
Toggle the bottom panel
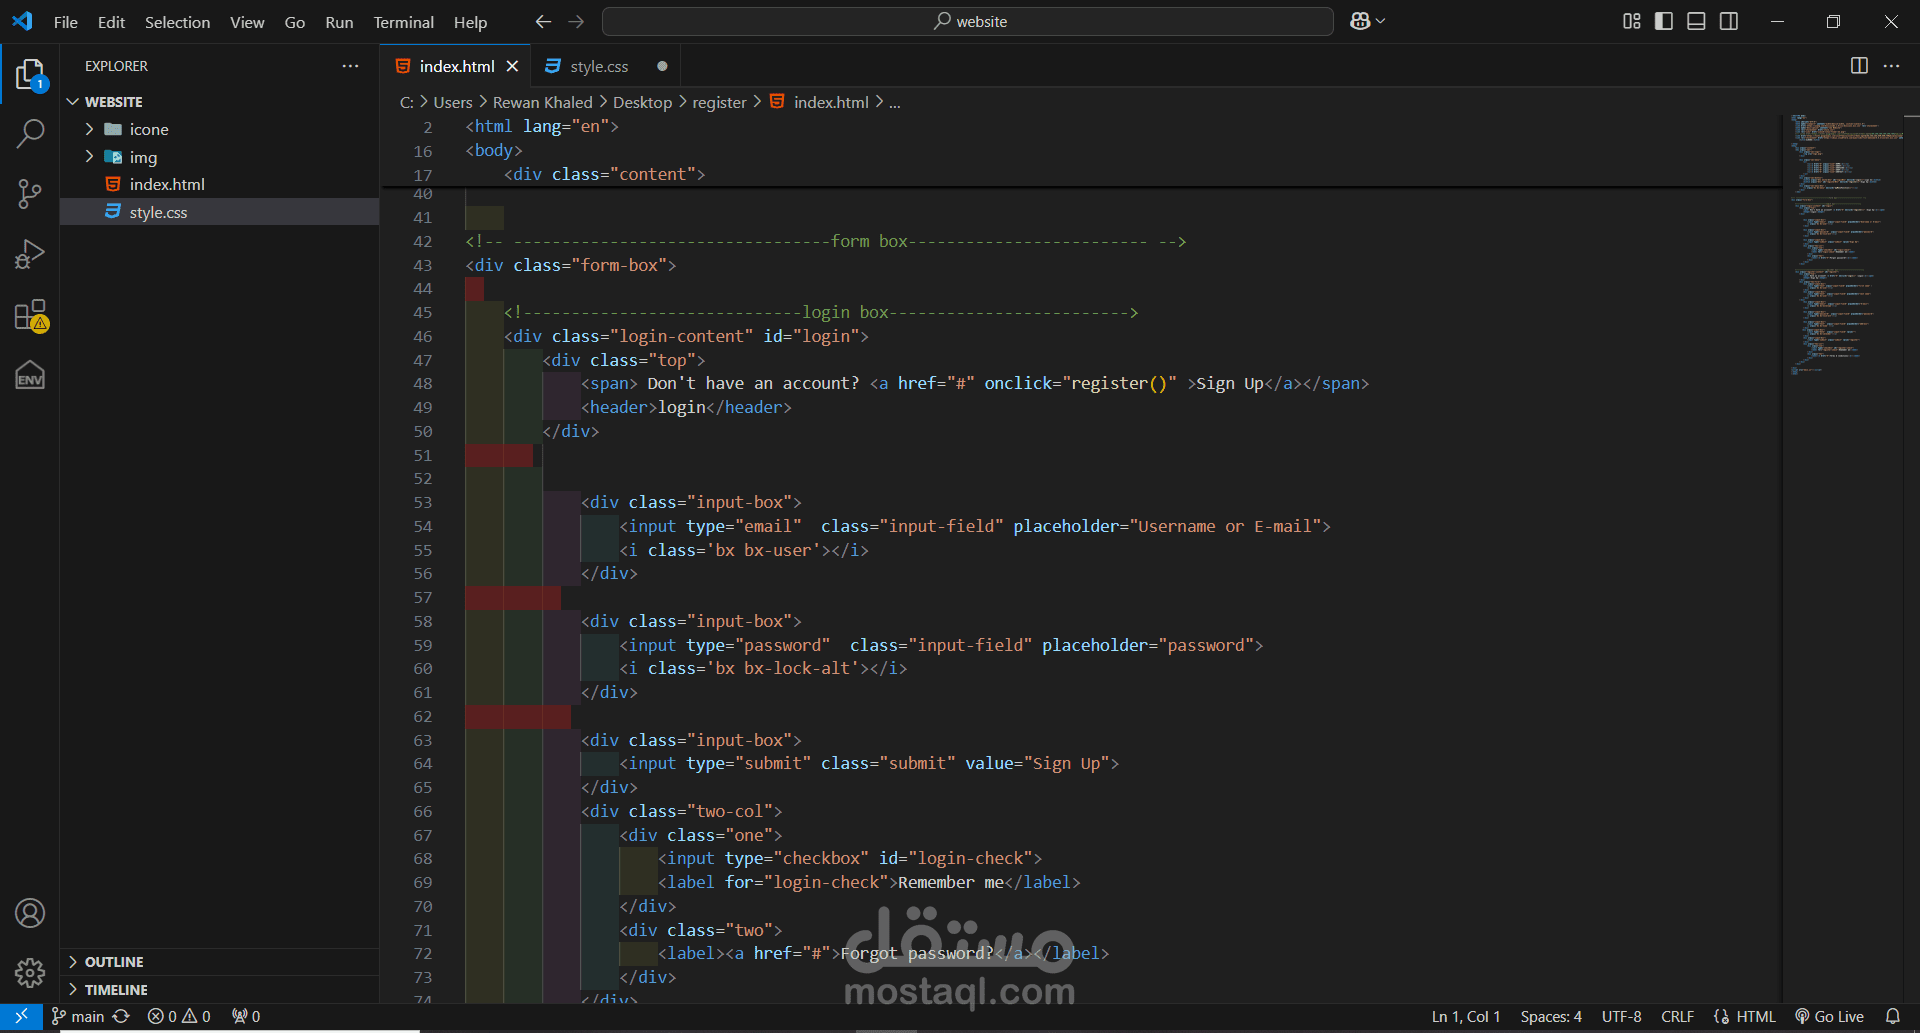pyautogui.click(x=1696, y=21)
